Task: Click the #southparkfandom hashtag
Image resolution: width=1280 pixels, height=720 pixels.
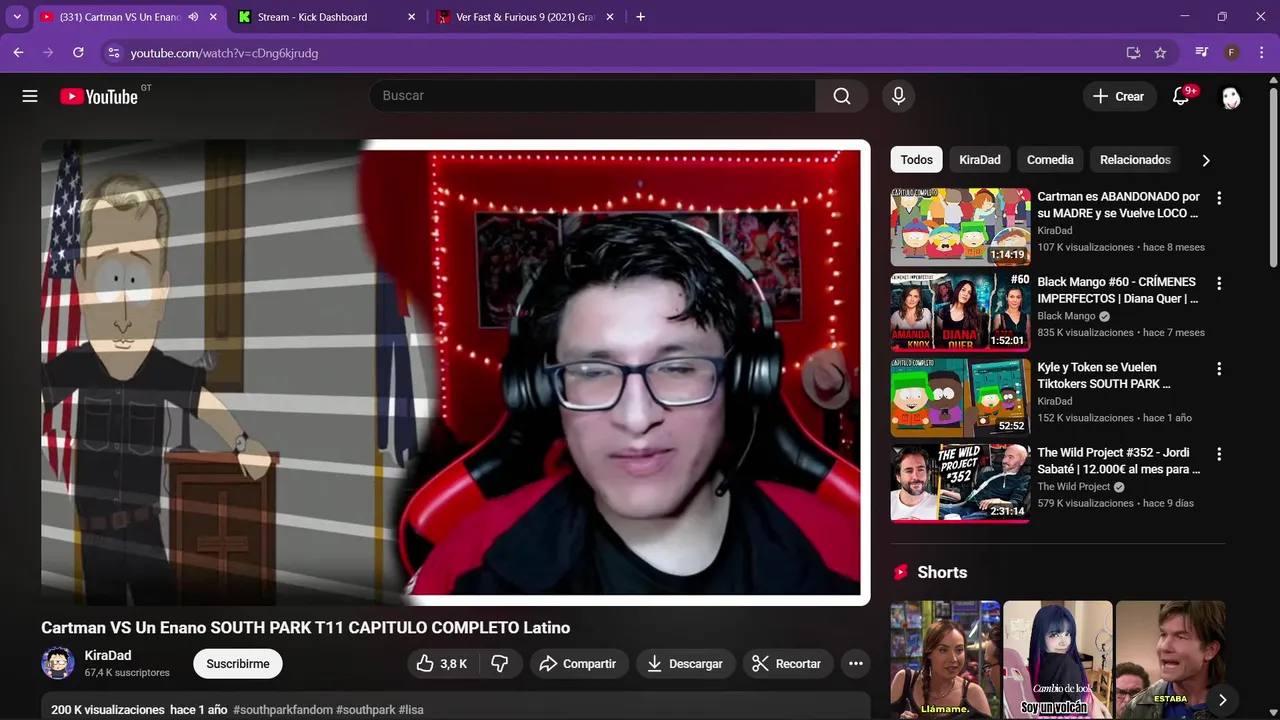Action: click(x=283, y=710)
